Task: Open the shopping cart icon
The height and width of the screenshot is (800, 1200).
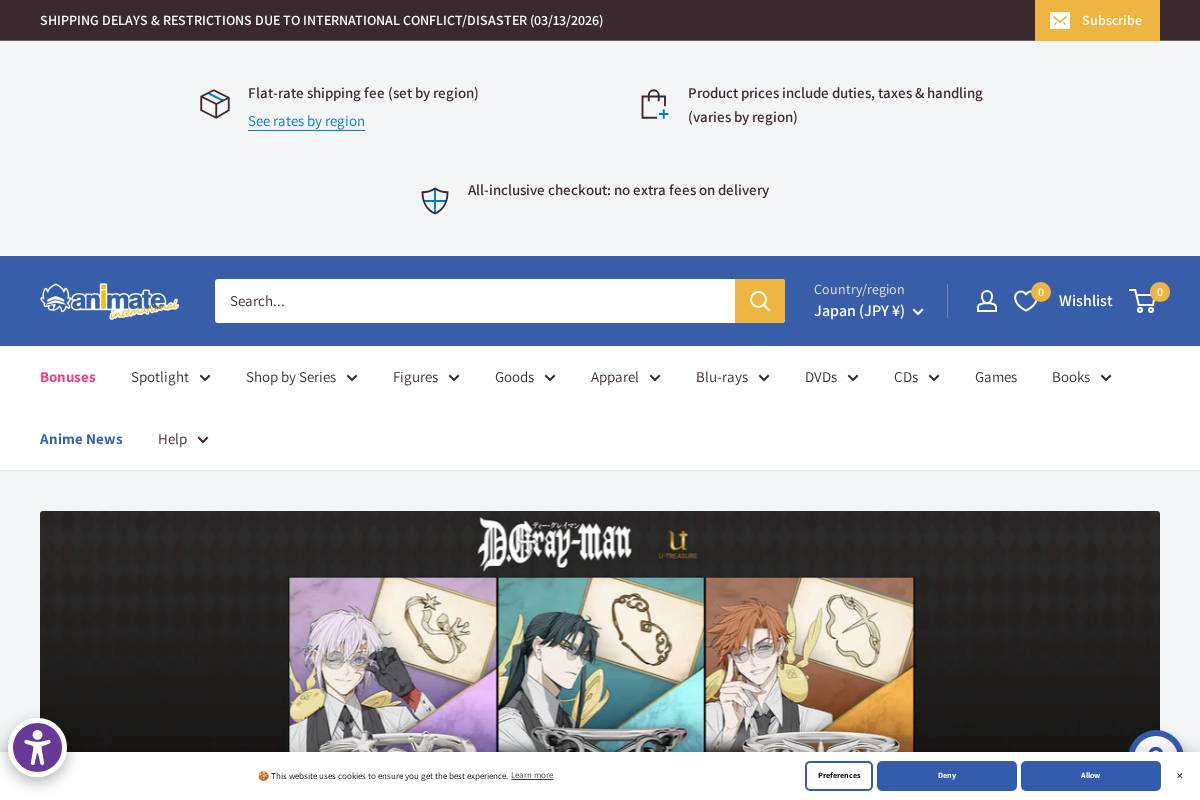Action: point(1142,301)
